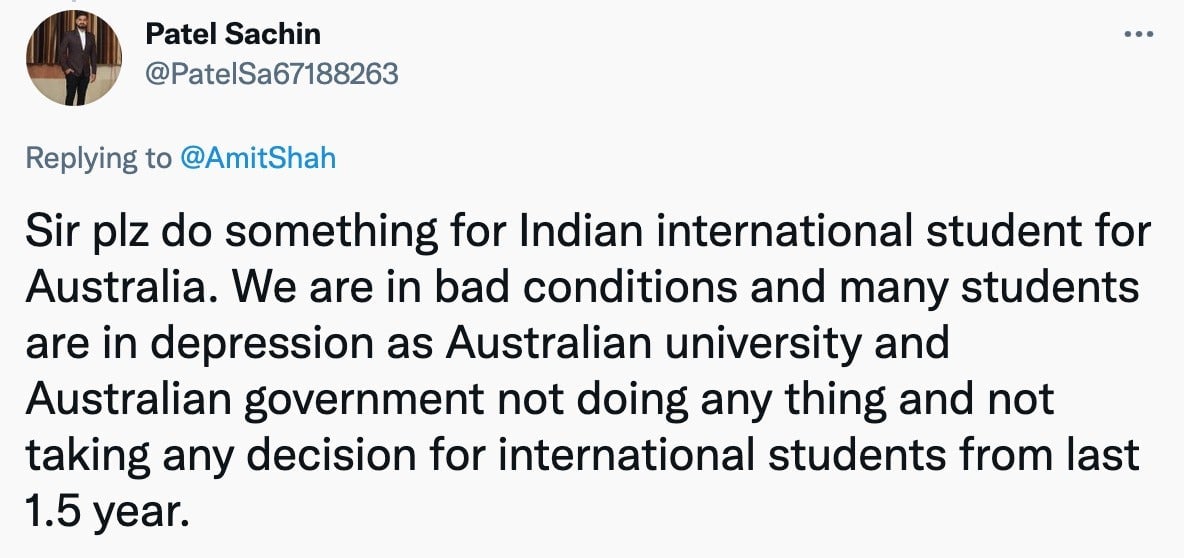This screenshot has height=558, width=1184.
Task: Click the word 'Sir' starting the tweet
Action: point(48,233)
